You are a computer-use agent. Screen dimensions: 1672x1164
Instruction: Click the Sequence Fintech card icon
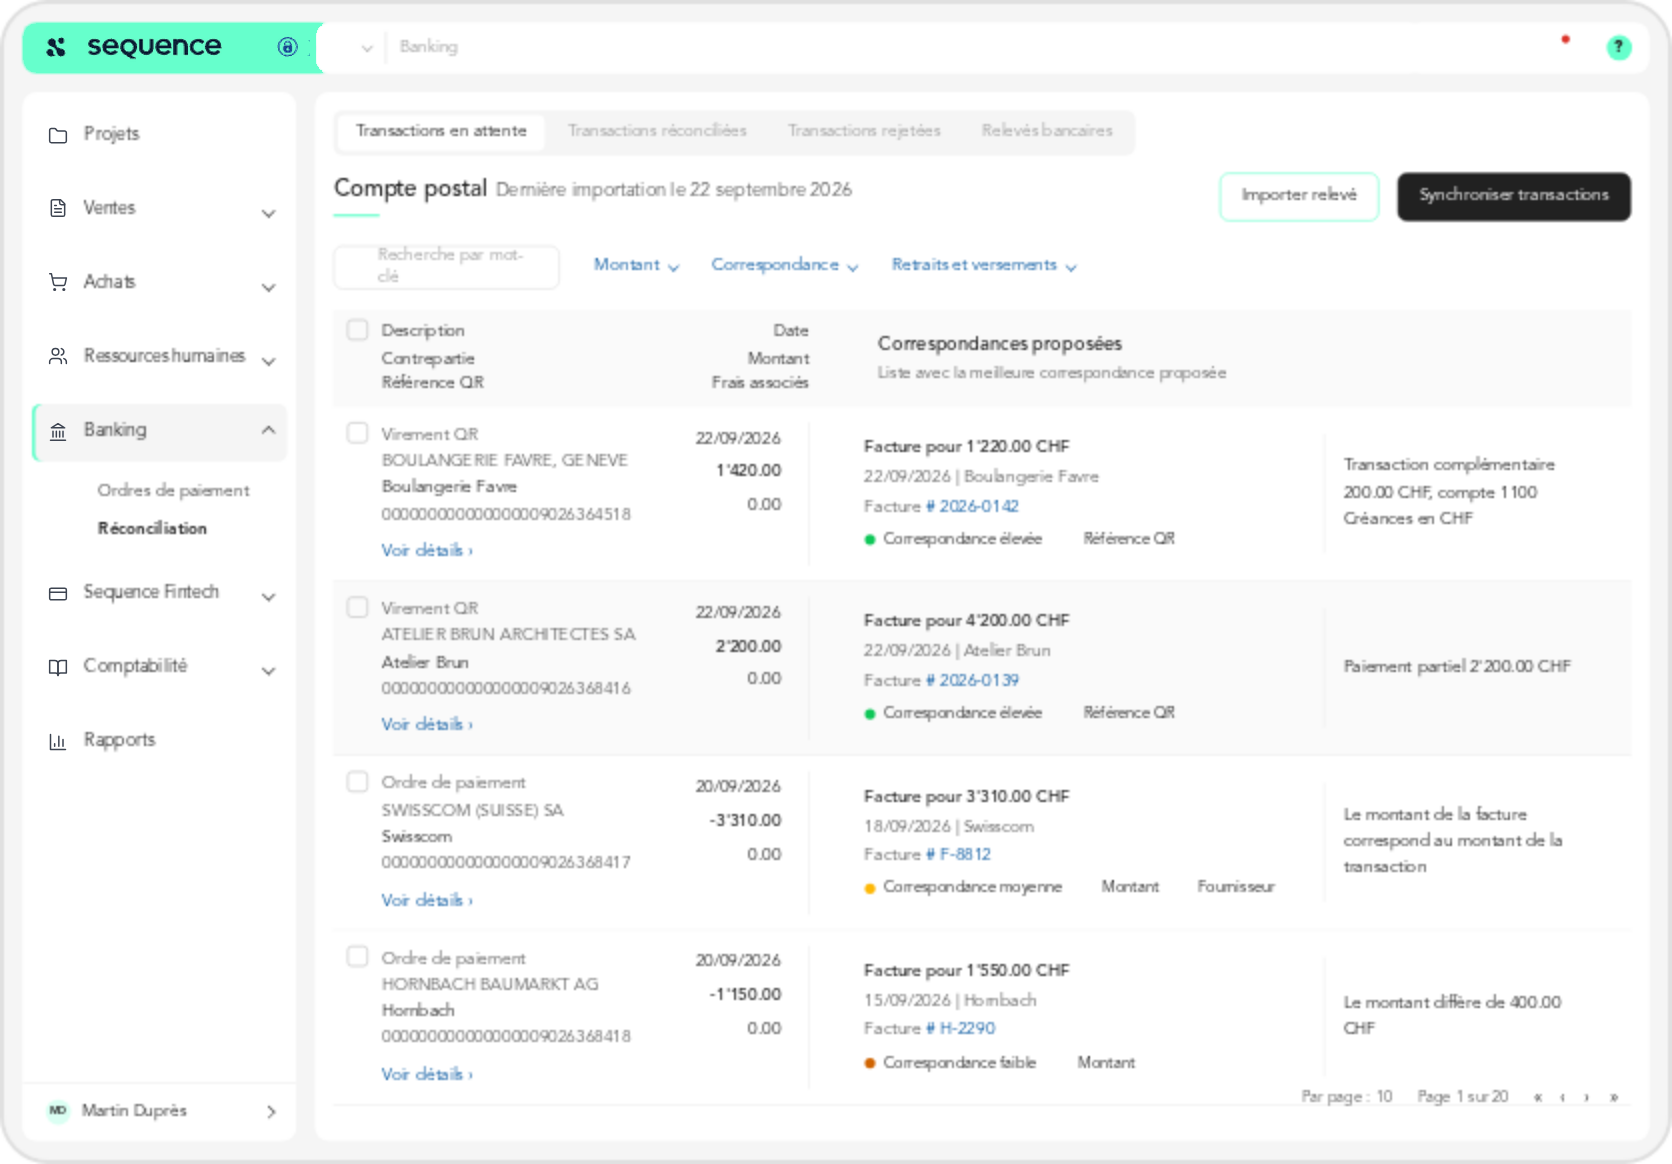(58, 594)
